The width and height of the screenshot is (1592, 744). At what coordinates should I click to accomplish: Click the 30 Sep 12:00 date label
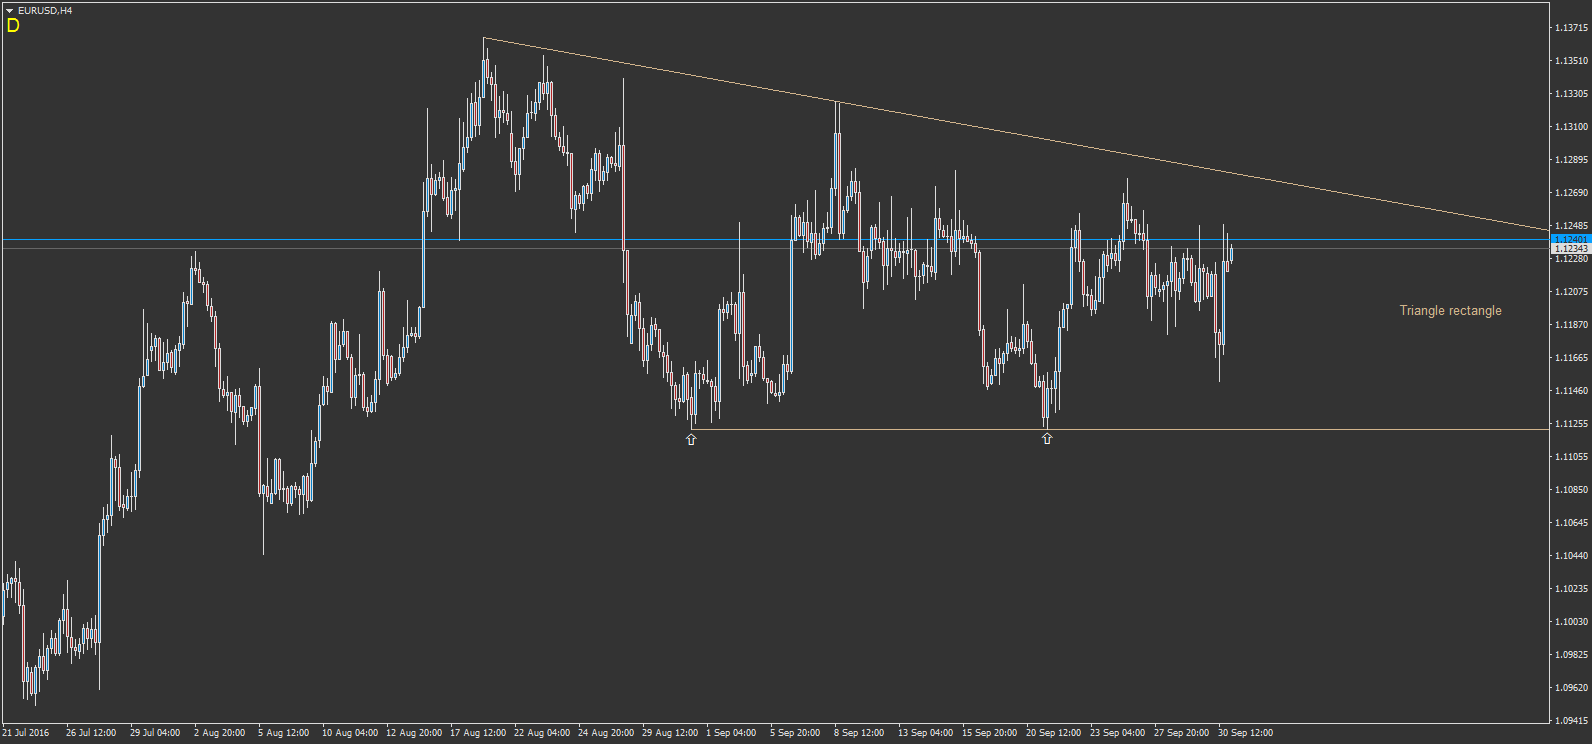click(1245, 733)
